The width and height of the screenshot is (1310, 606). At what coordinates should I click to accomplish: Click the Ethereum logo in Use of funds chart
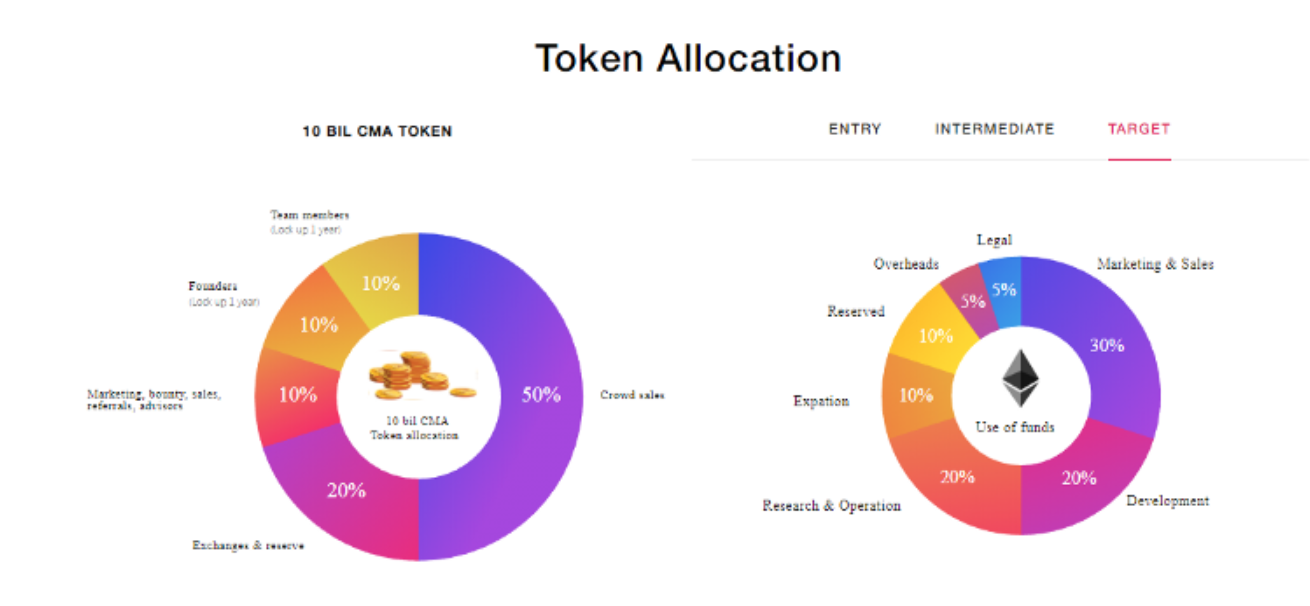click(x=1020, y=379)
